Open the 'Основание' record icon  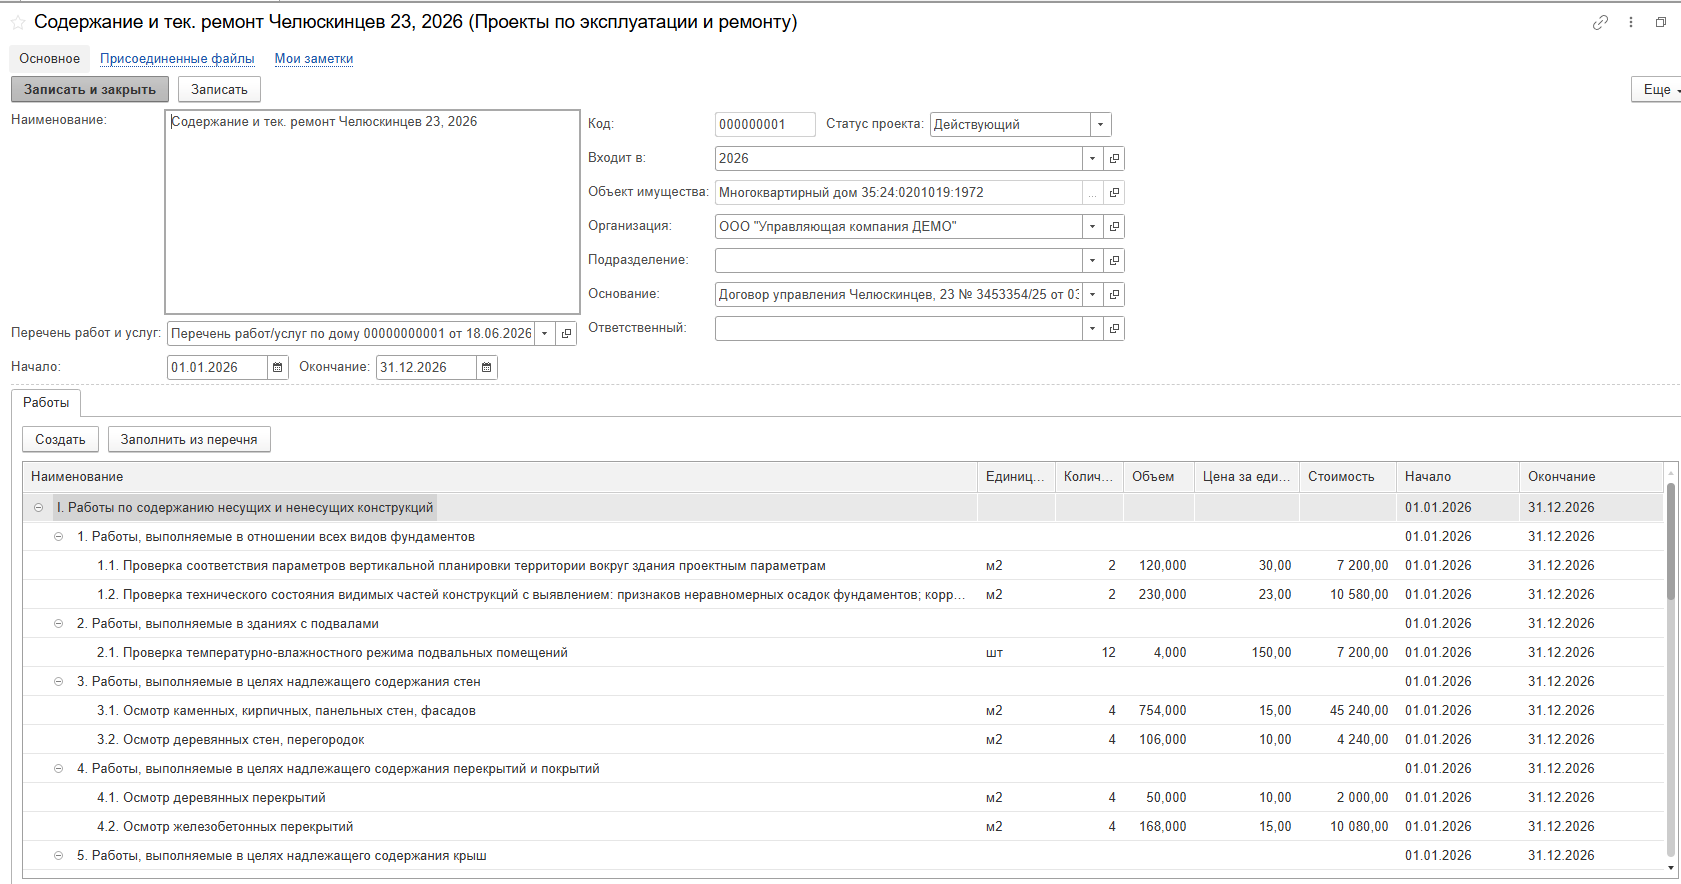click(1114, 294)
